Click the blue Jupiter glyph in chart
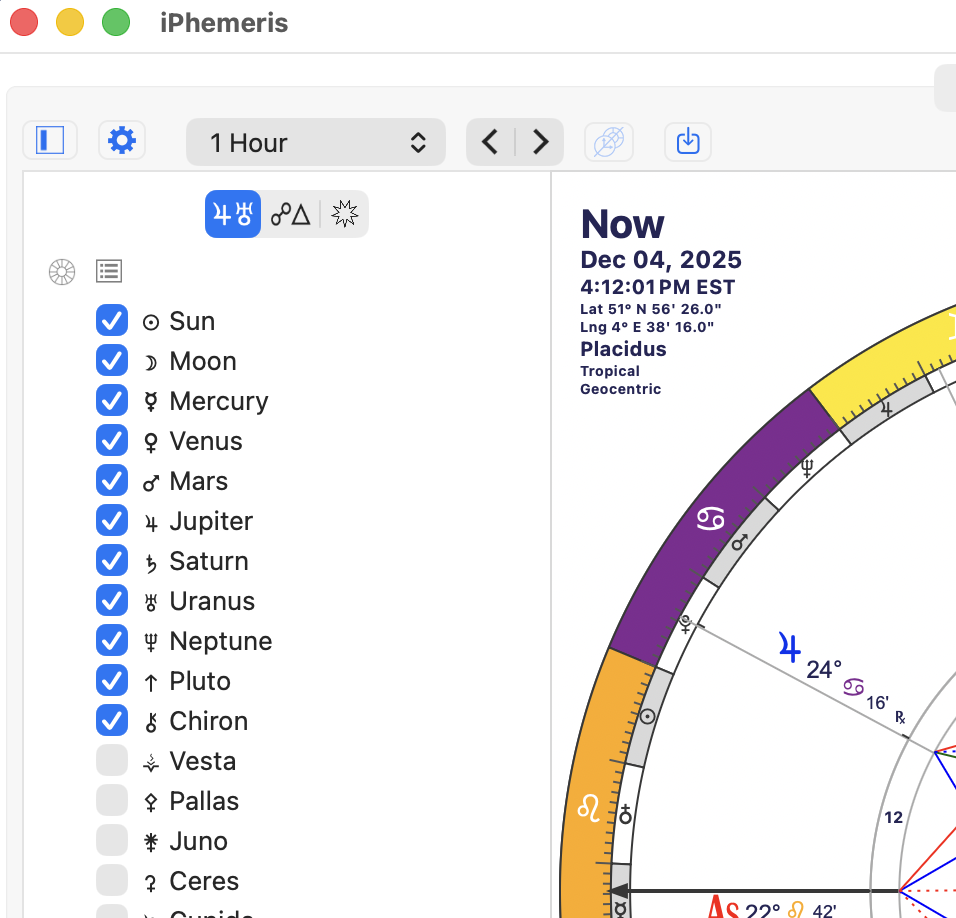 (x=790, y=649)
